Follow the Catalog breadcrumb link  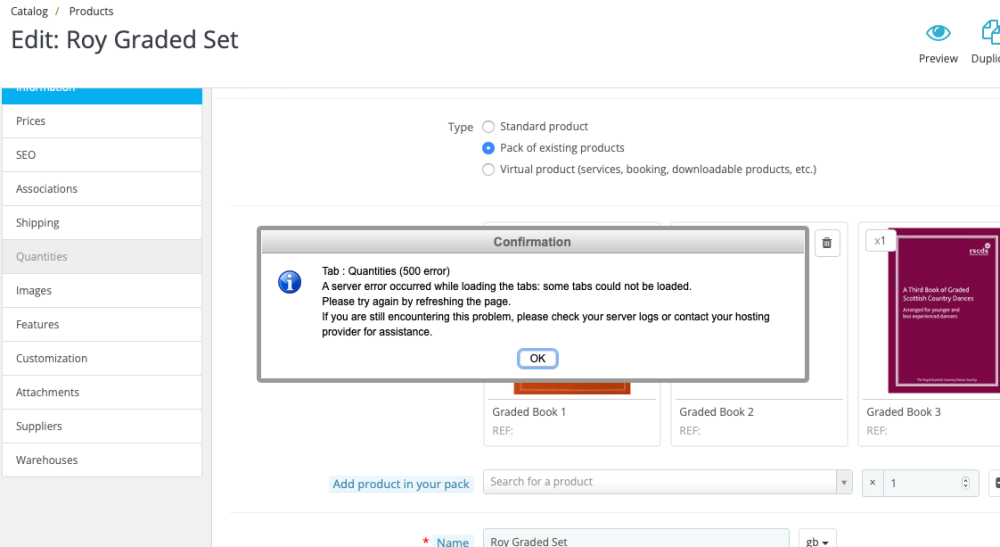29,11
